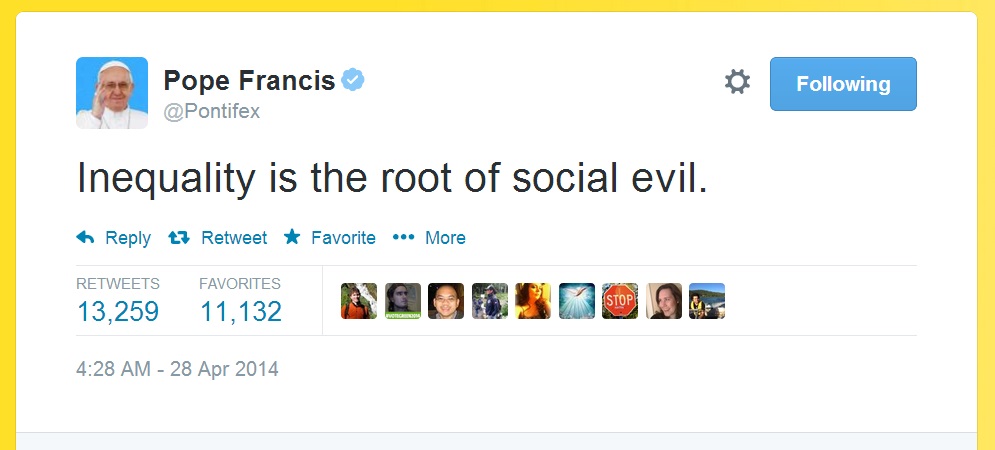The width and height of the screenshot is (995, 450).
Task: Click the STOP sign avatar
Action: [x=620, y=301]
